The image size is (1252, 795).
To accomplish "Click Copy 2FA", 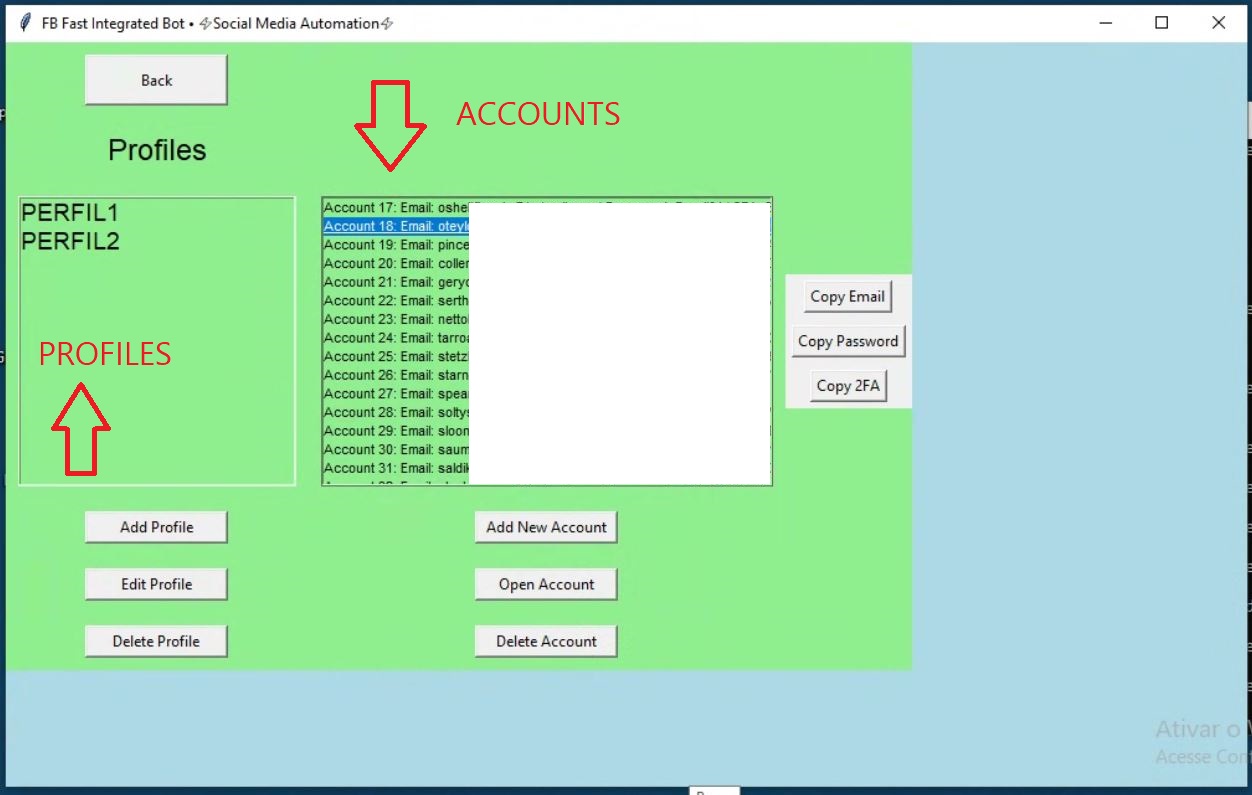I will click(x=847, y=385).
